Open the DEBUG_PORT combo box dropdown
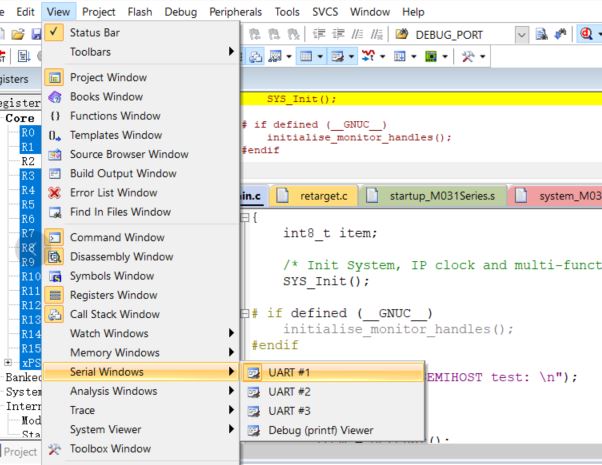The width and height of the screenshot is (602, 465). (521, 35)
